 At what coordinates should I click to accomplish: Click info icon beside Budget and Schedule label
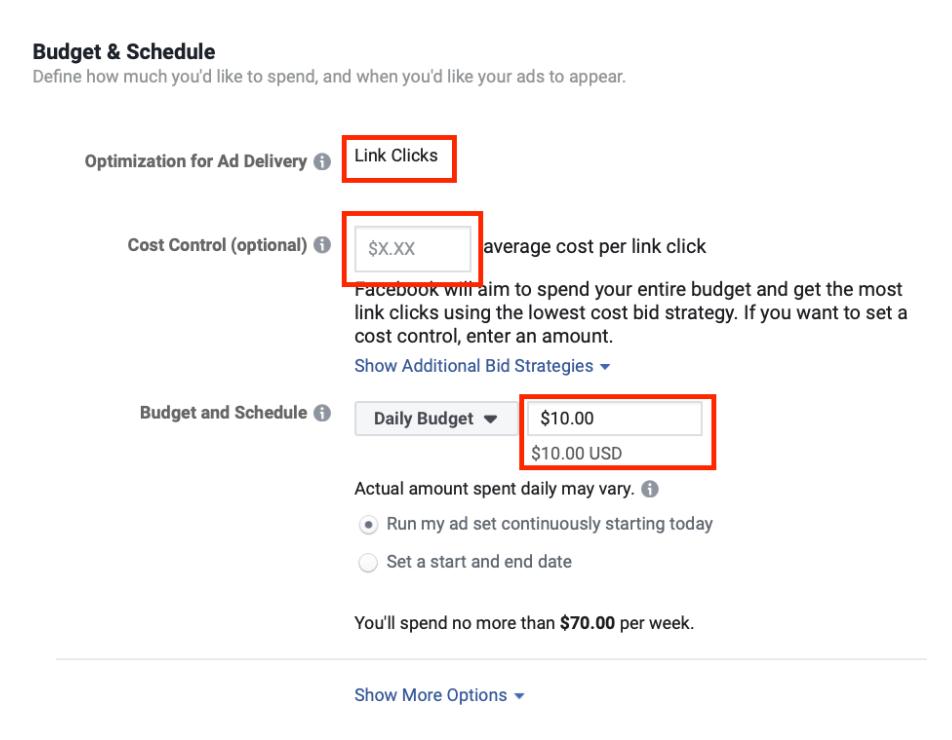(x=322, y=413)
